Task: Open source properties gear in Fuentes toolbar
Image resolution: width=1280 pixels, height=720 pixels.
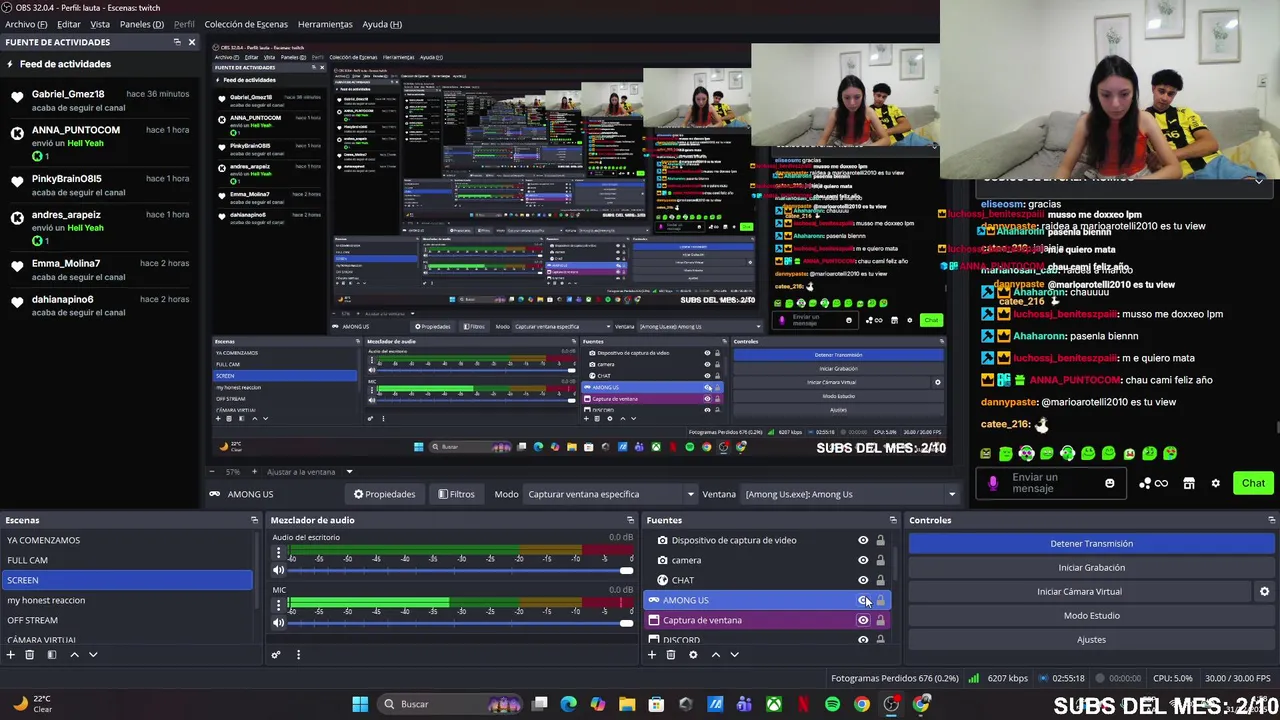Action: (x=693, y=655)
